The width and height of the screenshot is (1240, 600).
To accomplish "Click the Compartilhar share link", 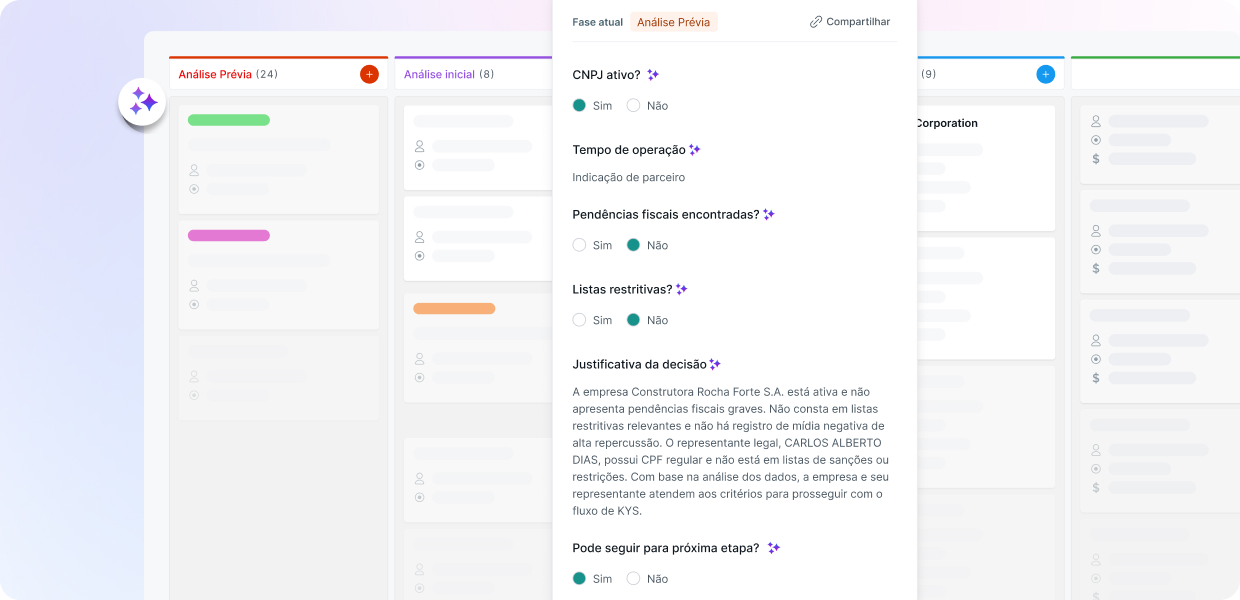I will pyautogui.click(x=850, y=22).
